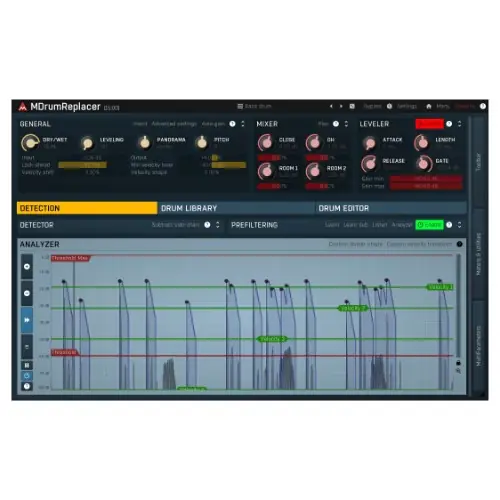Toggle the red Leveler enable button
500x500 pixels.
[429, 124]
